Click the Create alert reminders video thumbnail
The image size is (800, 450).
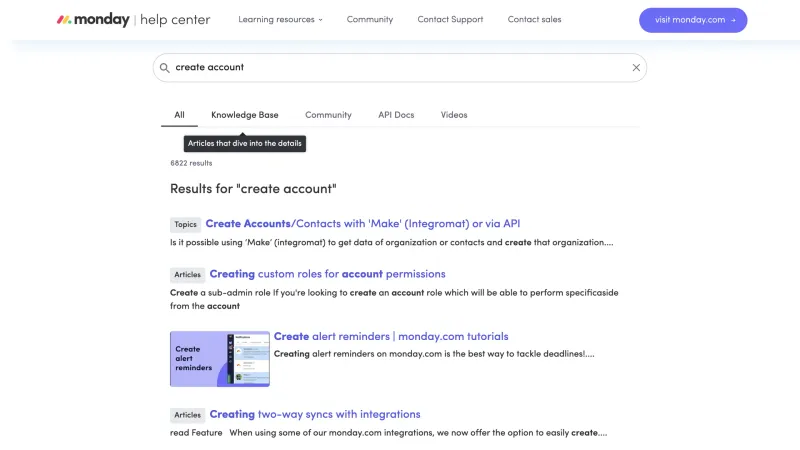click(220, 359)
